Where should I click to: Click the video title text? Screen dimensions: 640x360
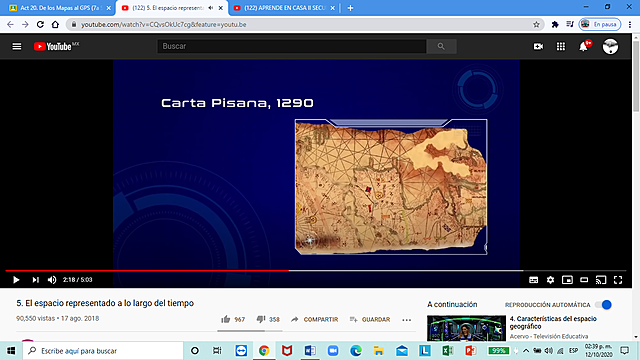pos(105,303)
